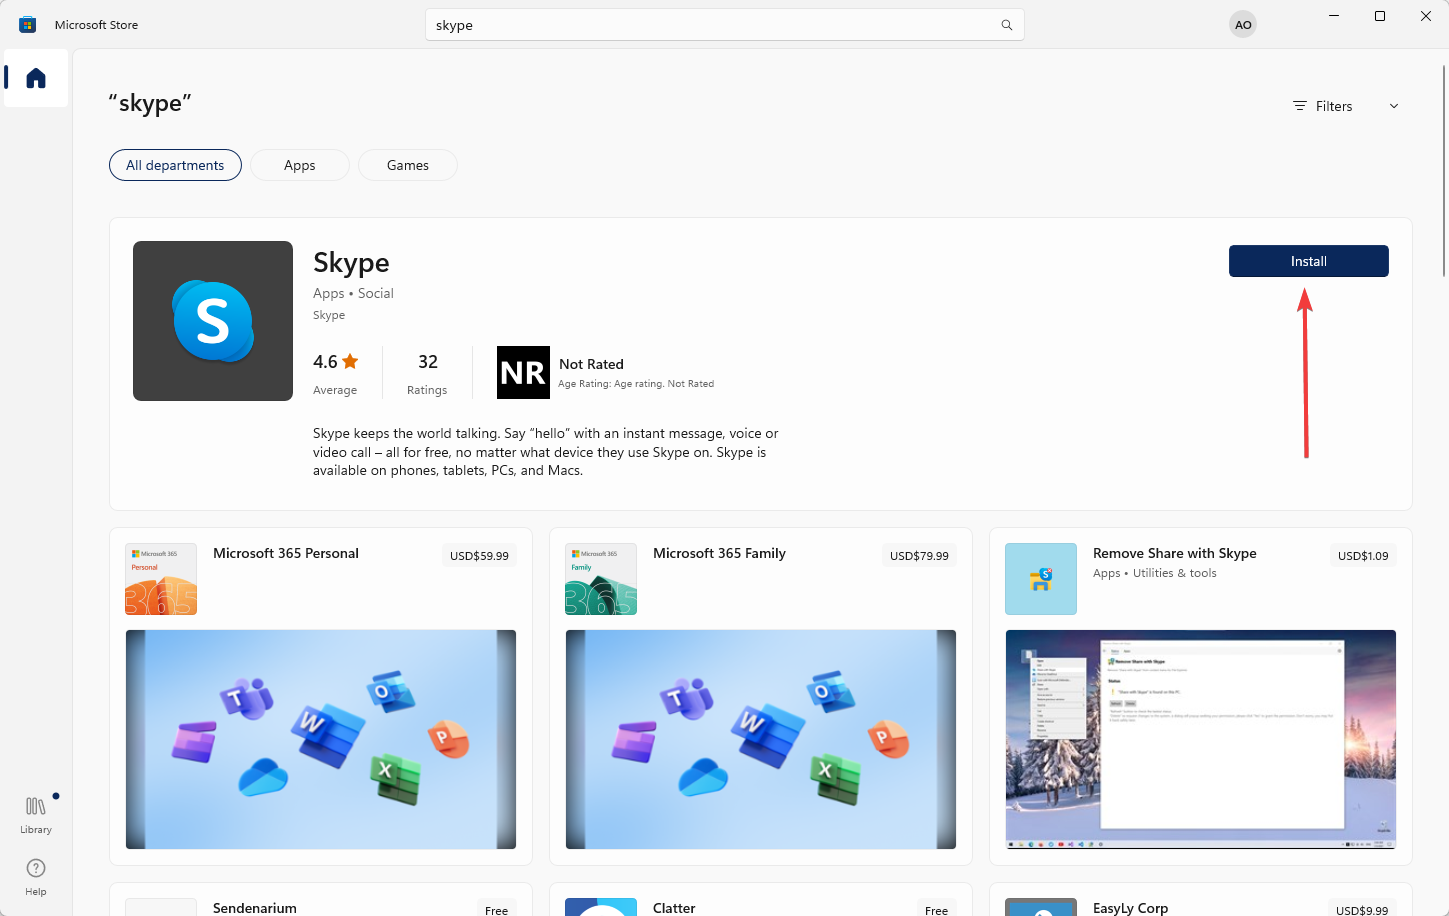
Task: Minimize the Microsoft Store window
Action: click(1334, 16)
